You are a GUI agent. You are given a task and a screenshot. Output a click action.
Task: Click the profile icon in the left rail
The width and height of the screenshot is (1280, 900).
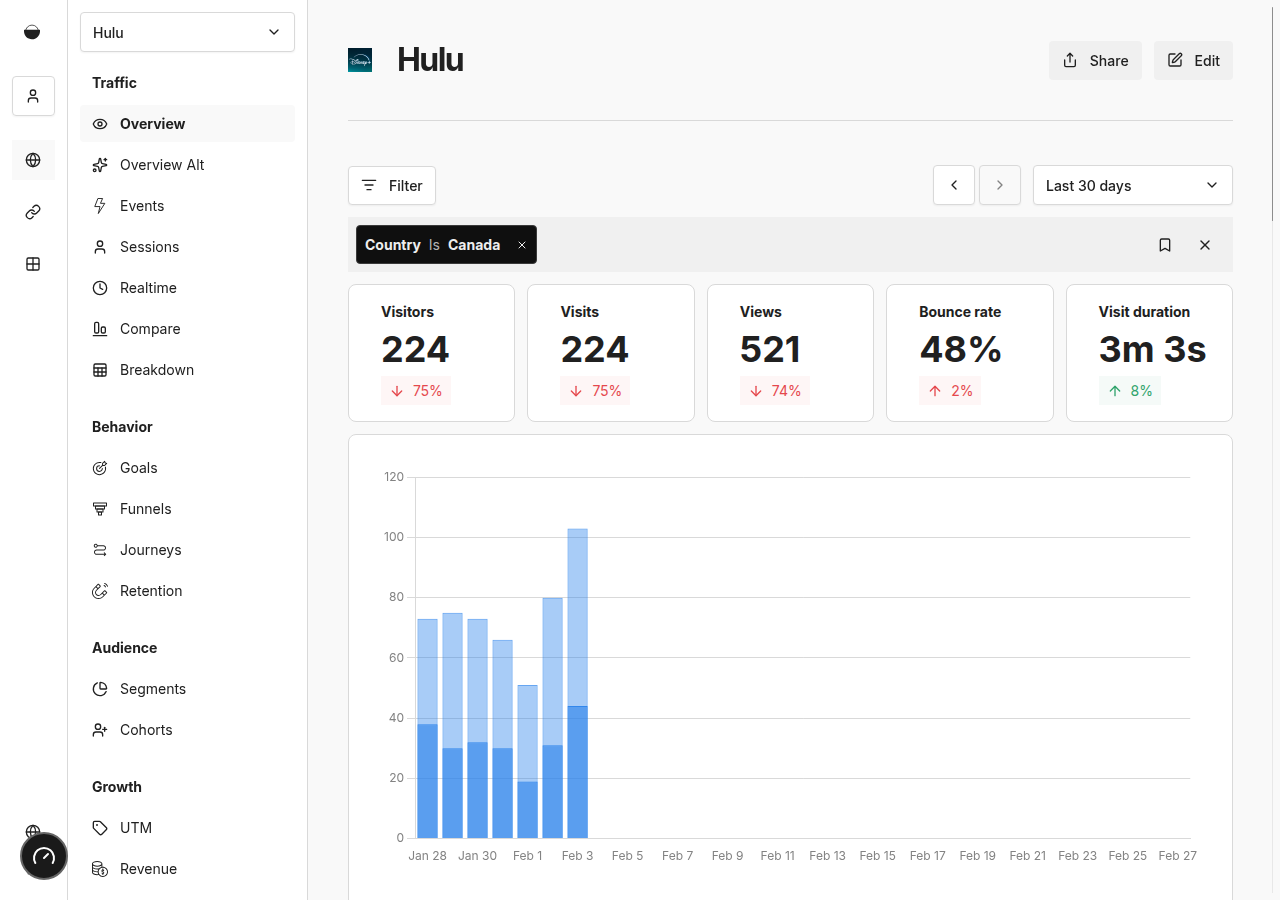33,96
